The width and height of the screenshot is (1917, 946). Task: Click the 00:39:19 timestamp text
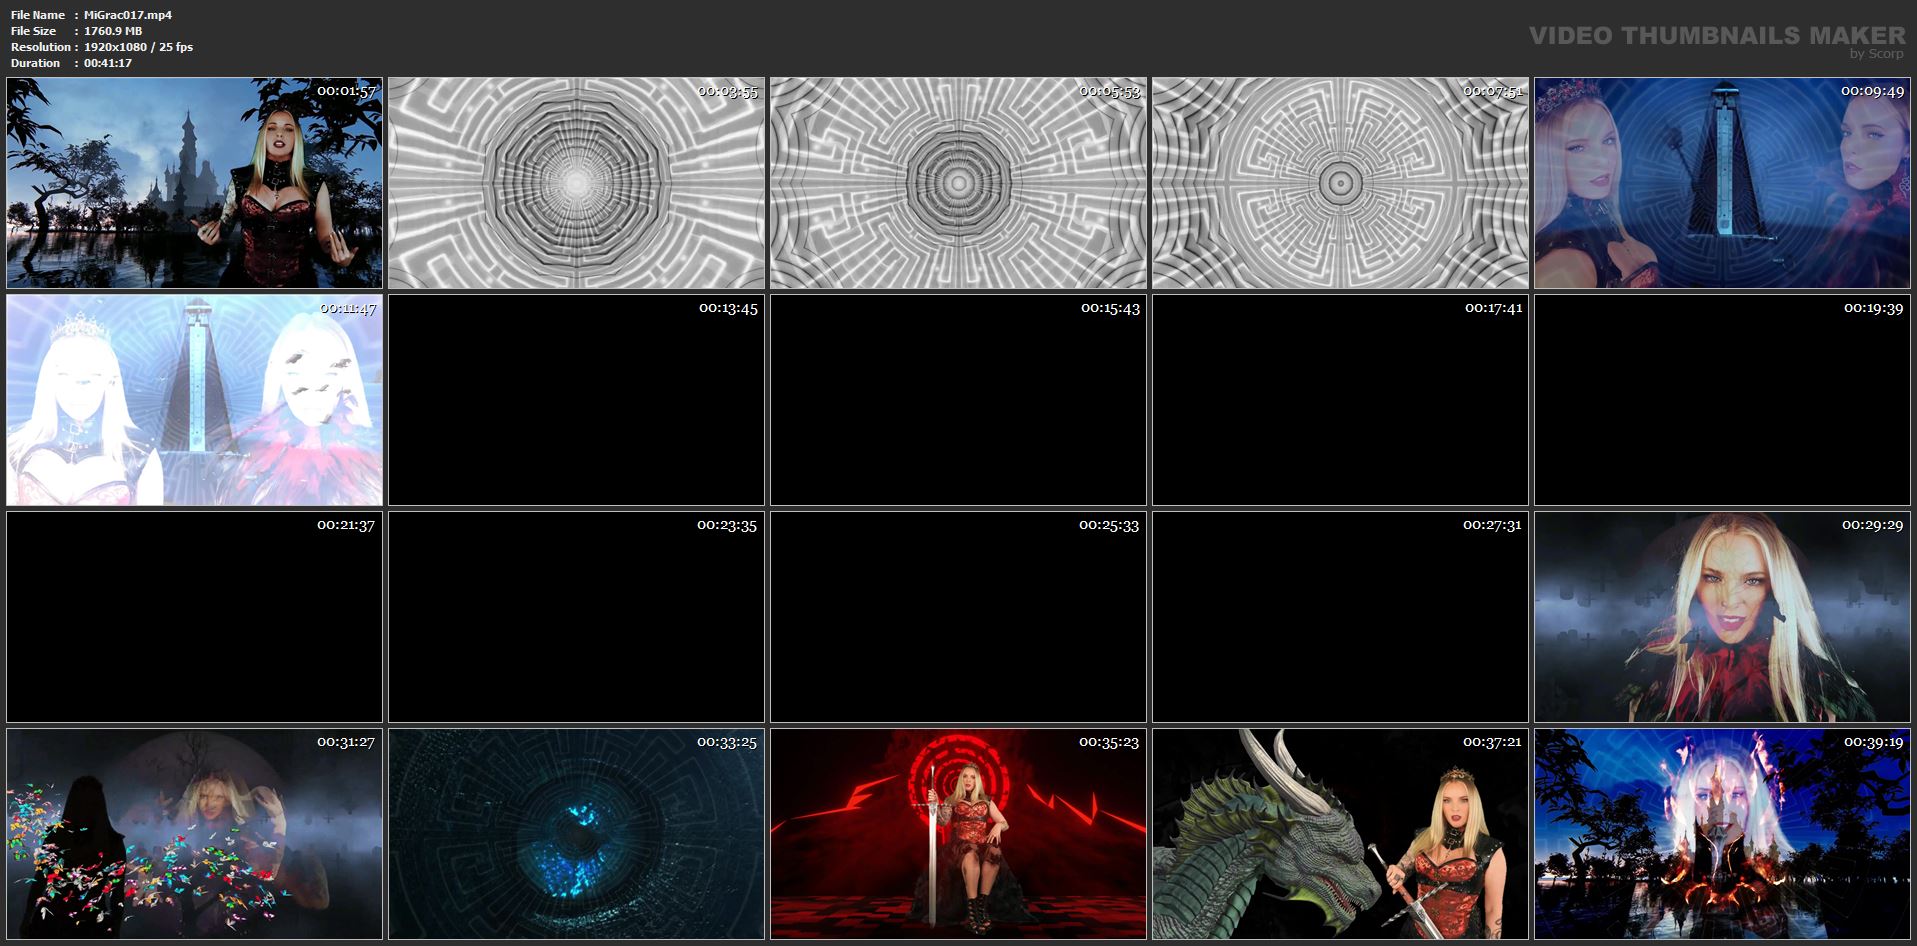pos(1874,742)
